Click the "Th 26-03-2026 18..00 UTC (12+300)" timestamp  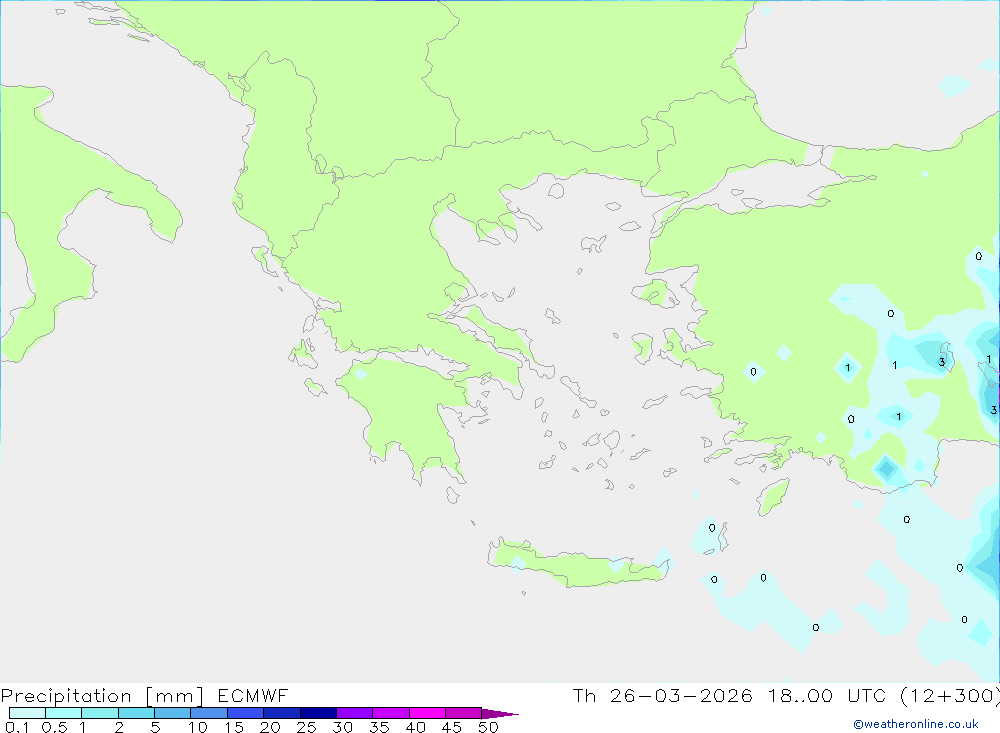(786, 696)
